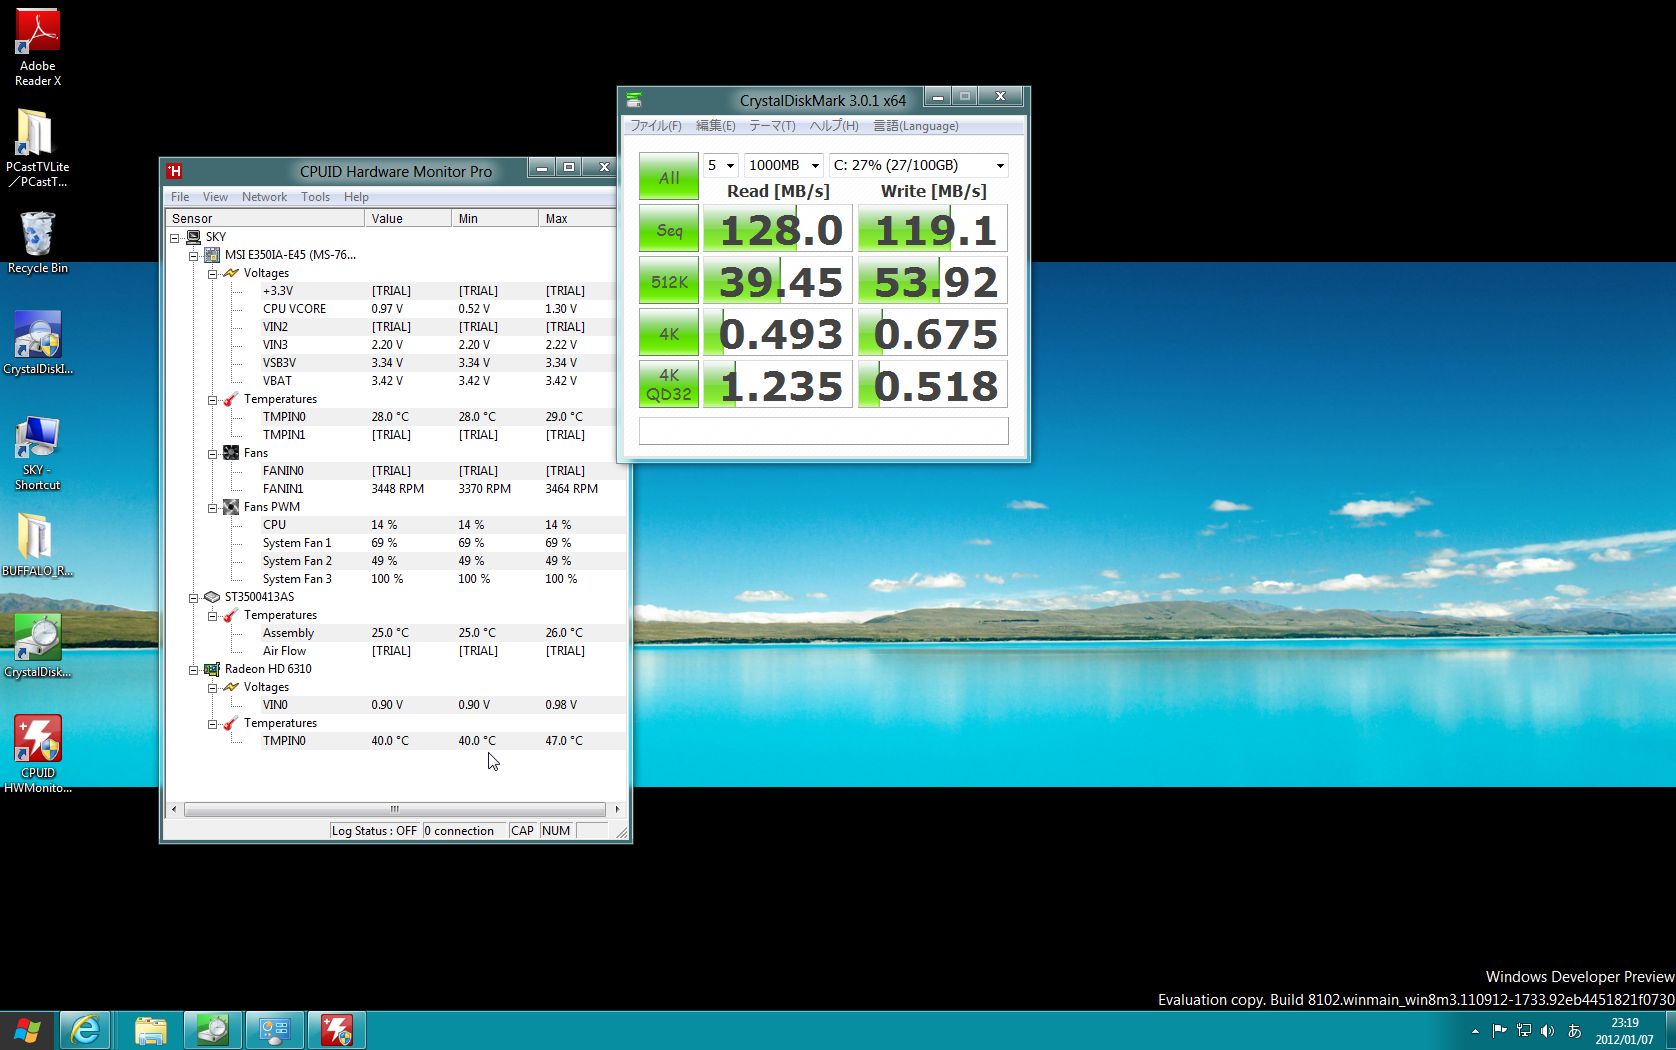The height and width of the screenshot is (1050, 1676).
Task: Collapse the MSI E350IA-E45 node
Action: pyautogui.click(x=194, y=256)
